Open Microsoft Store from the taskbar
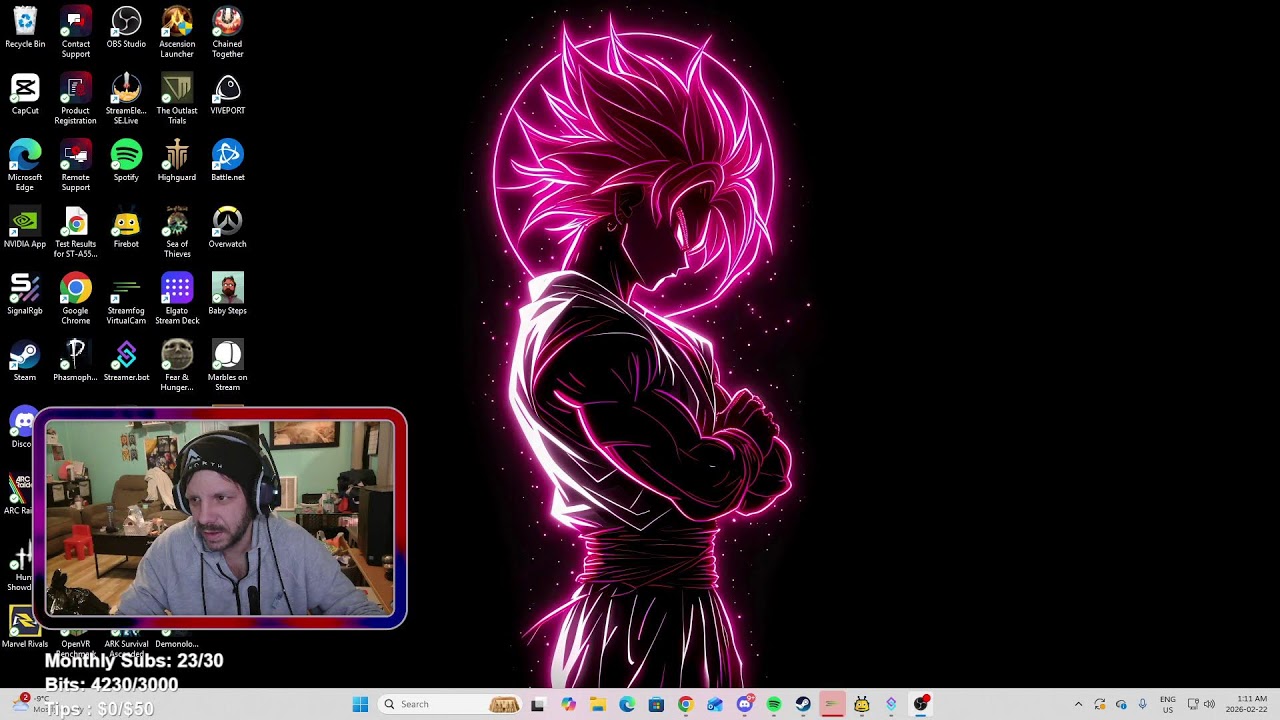 point(656,704)
